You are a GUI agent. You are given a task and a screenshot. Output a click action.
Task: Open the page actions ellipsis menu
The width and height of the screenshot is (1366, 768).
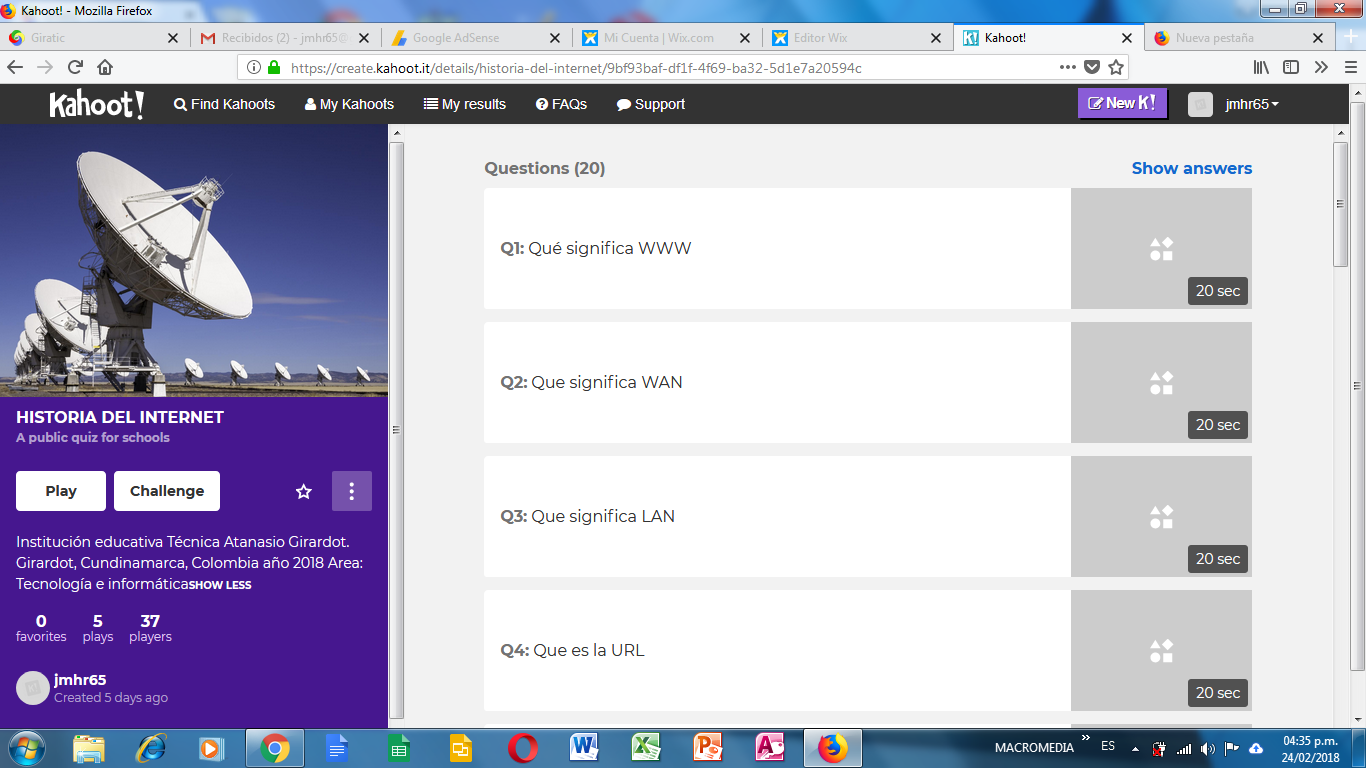[1068, 67]
